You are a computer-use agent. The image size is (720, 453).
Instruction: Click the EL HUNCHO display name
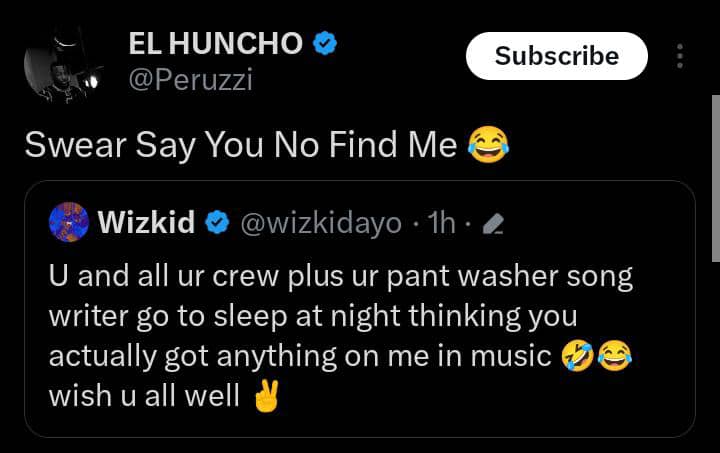click(x=215, y=44)
